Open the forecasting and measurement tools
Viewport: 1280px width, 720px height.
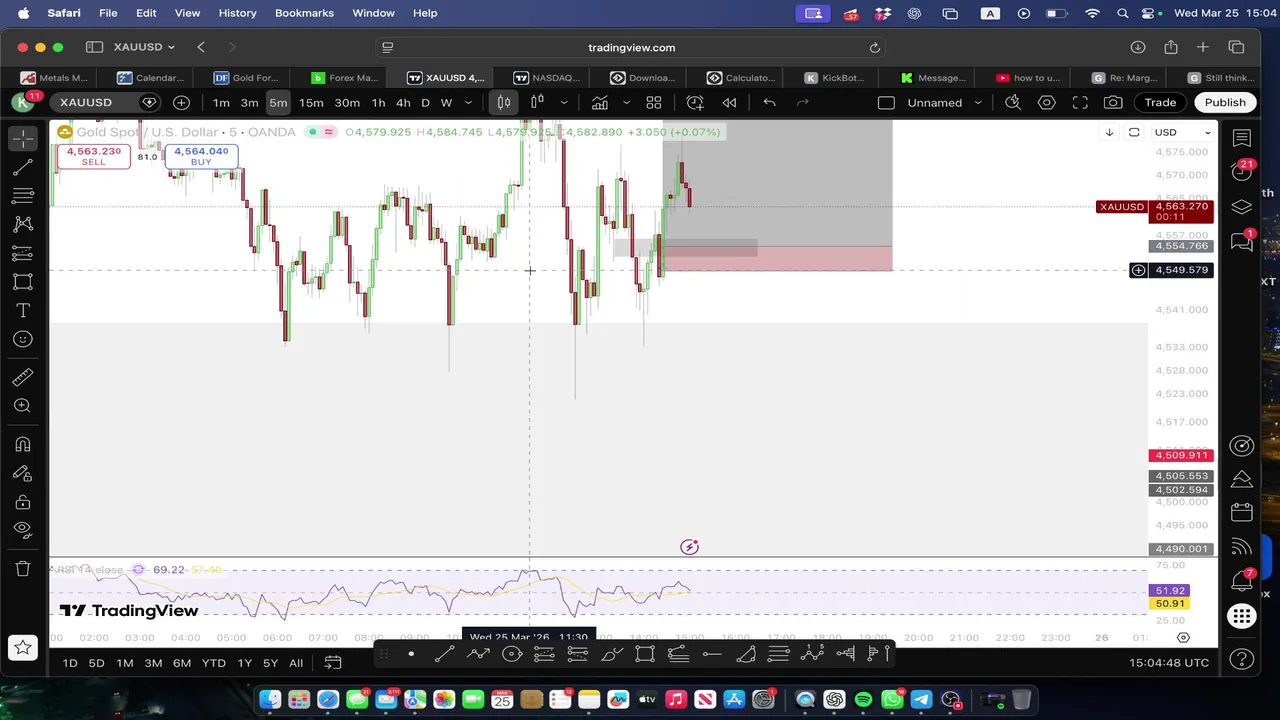tap(23, 253)
